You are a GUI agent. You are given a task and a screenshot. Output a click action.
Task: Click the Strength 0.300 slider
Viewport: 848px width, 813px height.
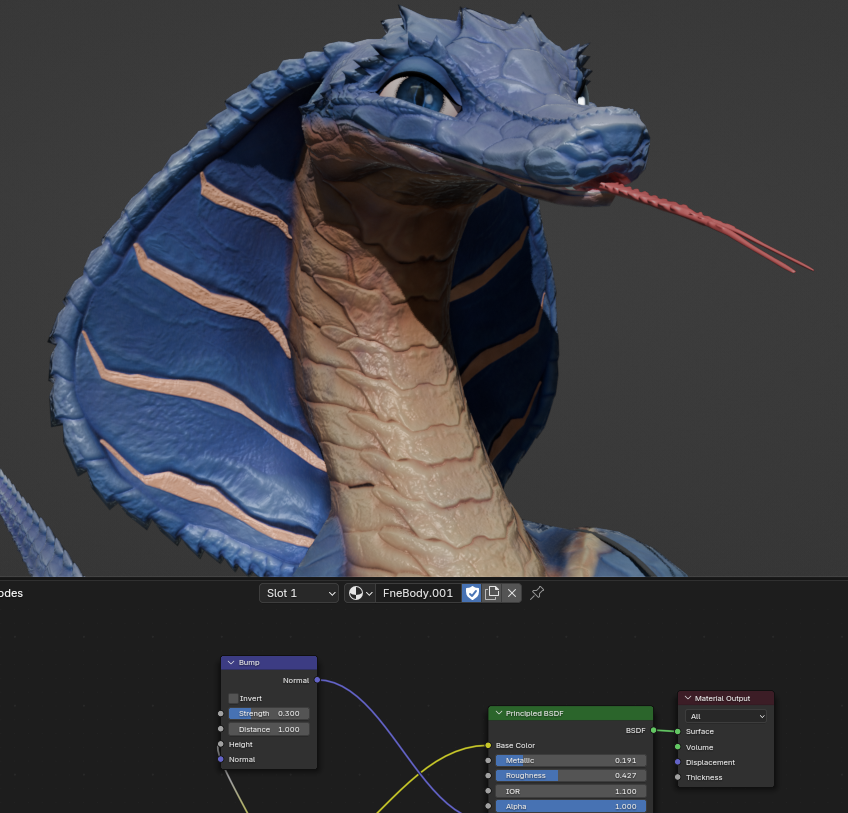[269, 713]
